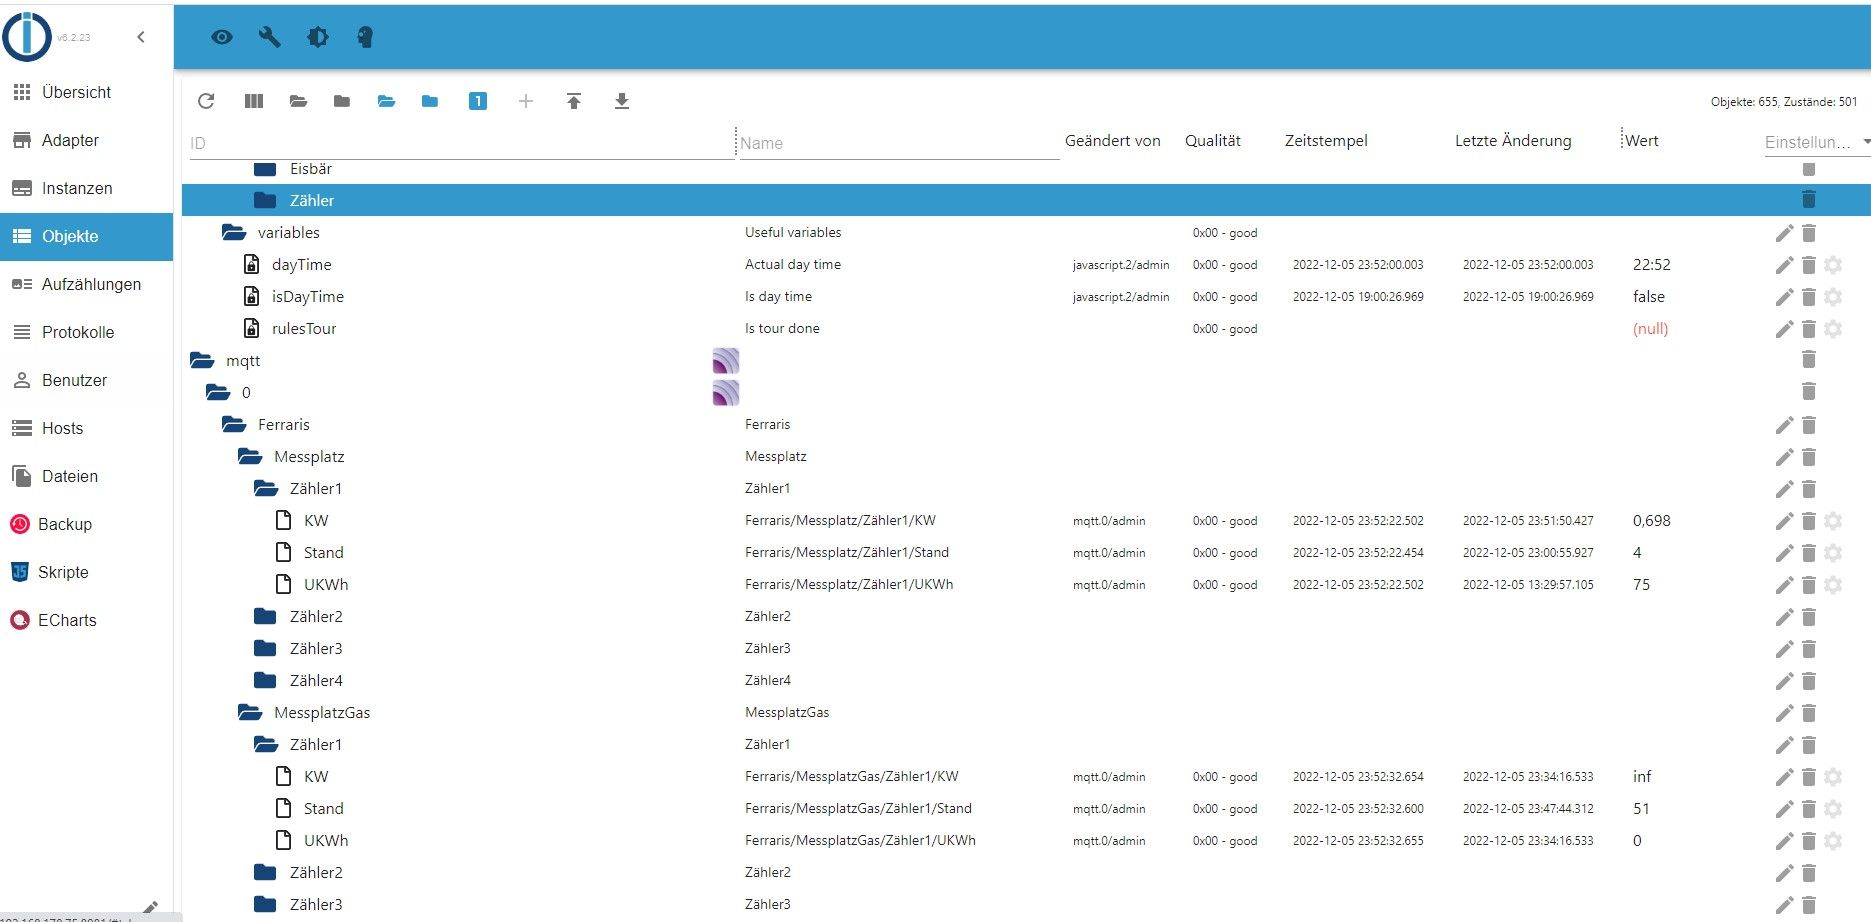Select the highlighted Zähler folder row
This screenshot has width=1871, height=922.
[1026, 200]
